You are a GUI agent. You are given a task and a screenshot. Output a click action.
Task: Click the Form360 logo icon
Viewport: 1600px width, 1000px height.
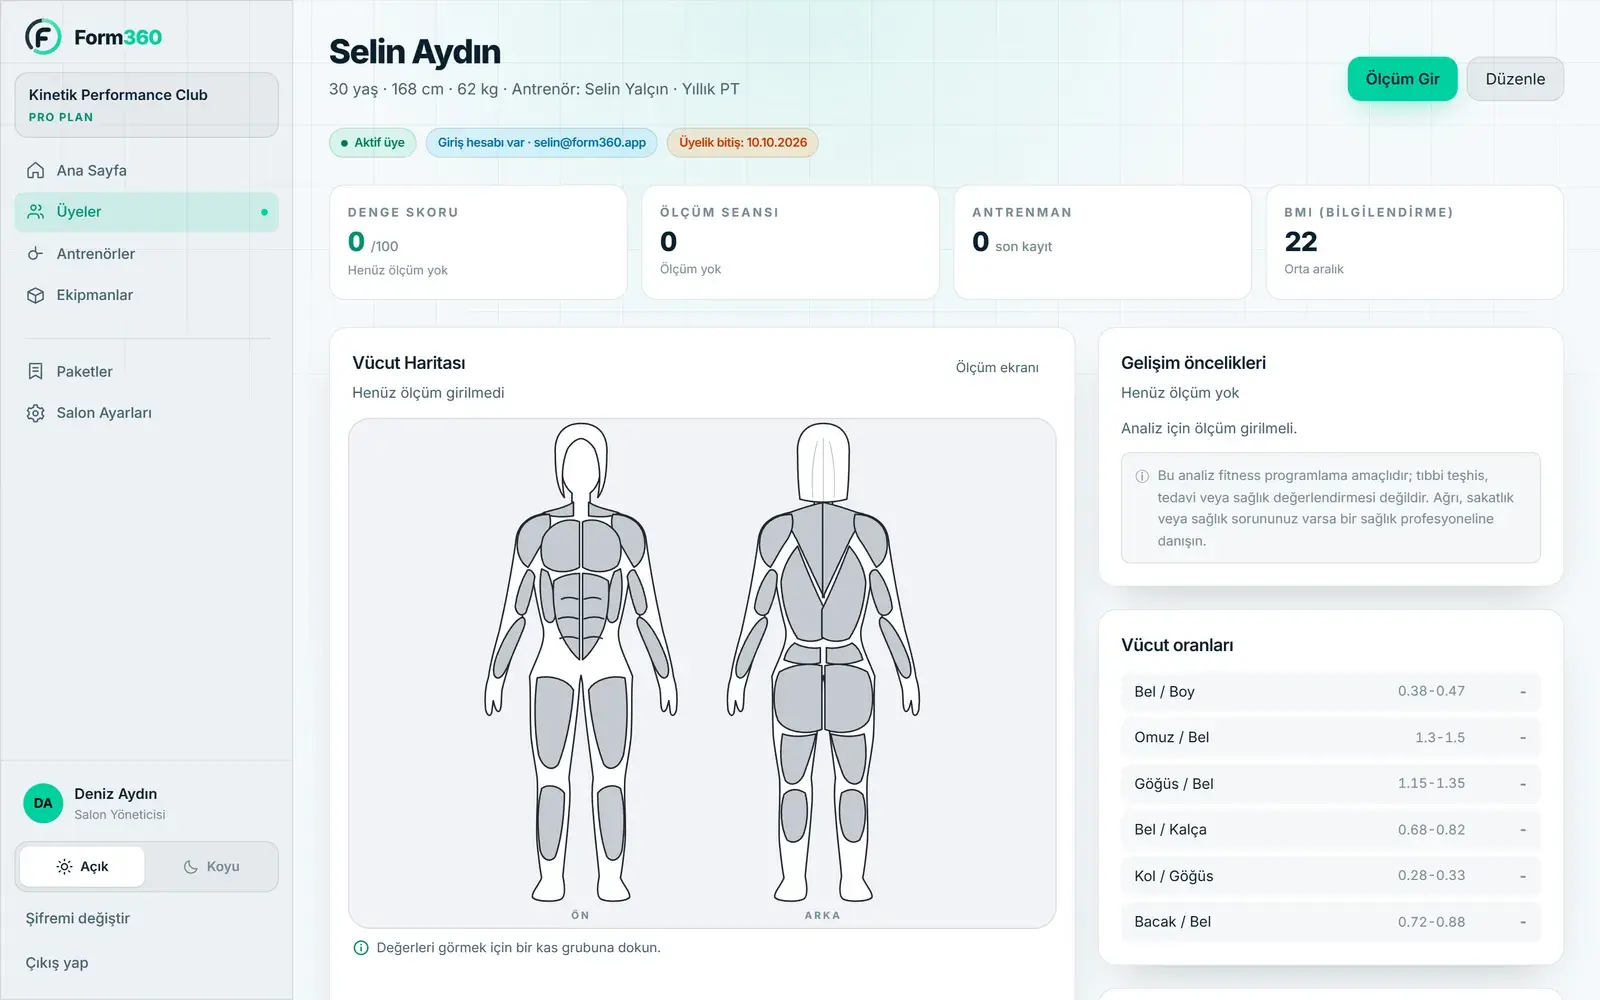43,37
